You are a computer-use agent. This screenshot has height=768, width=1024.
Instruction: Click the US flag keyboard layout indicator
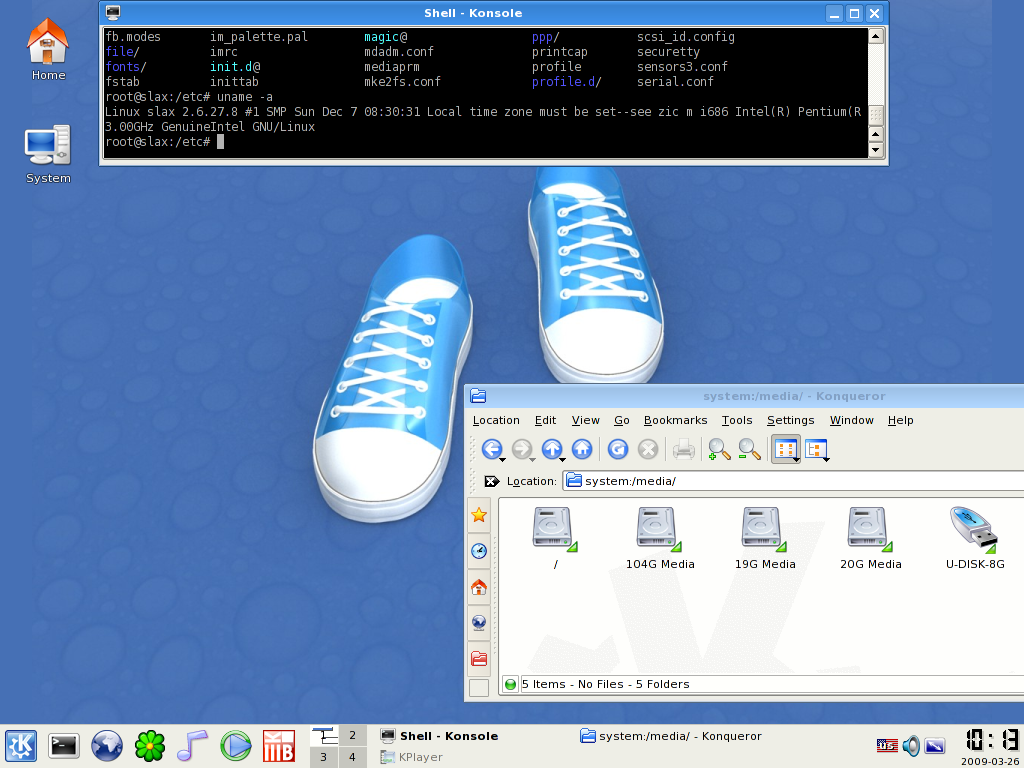[887, 745]
